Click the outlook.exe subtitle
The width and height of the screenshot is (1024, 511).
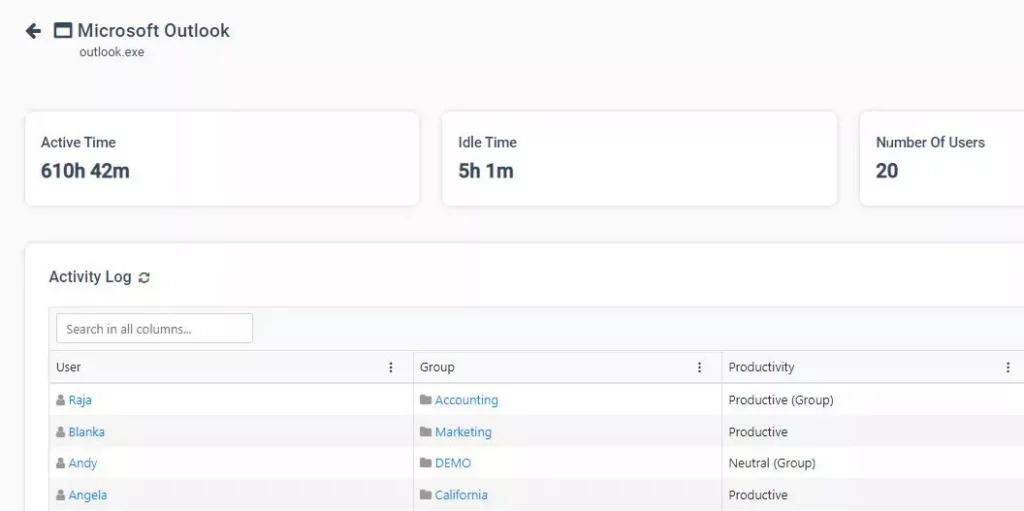(112, 52)
